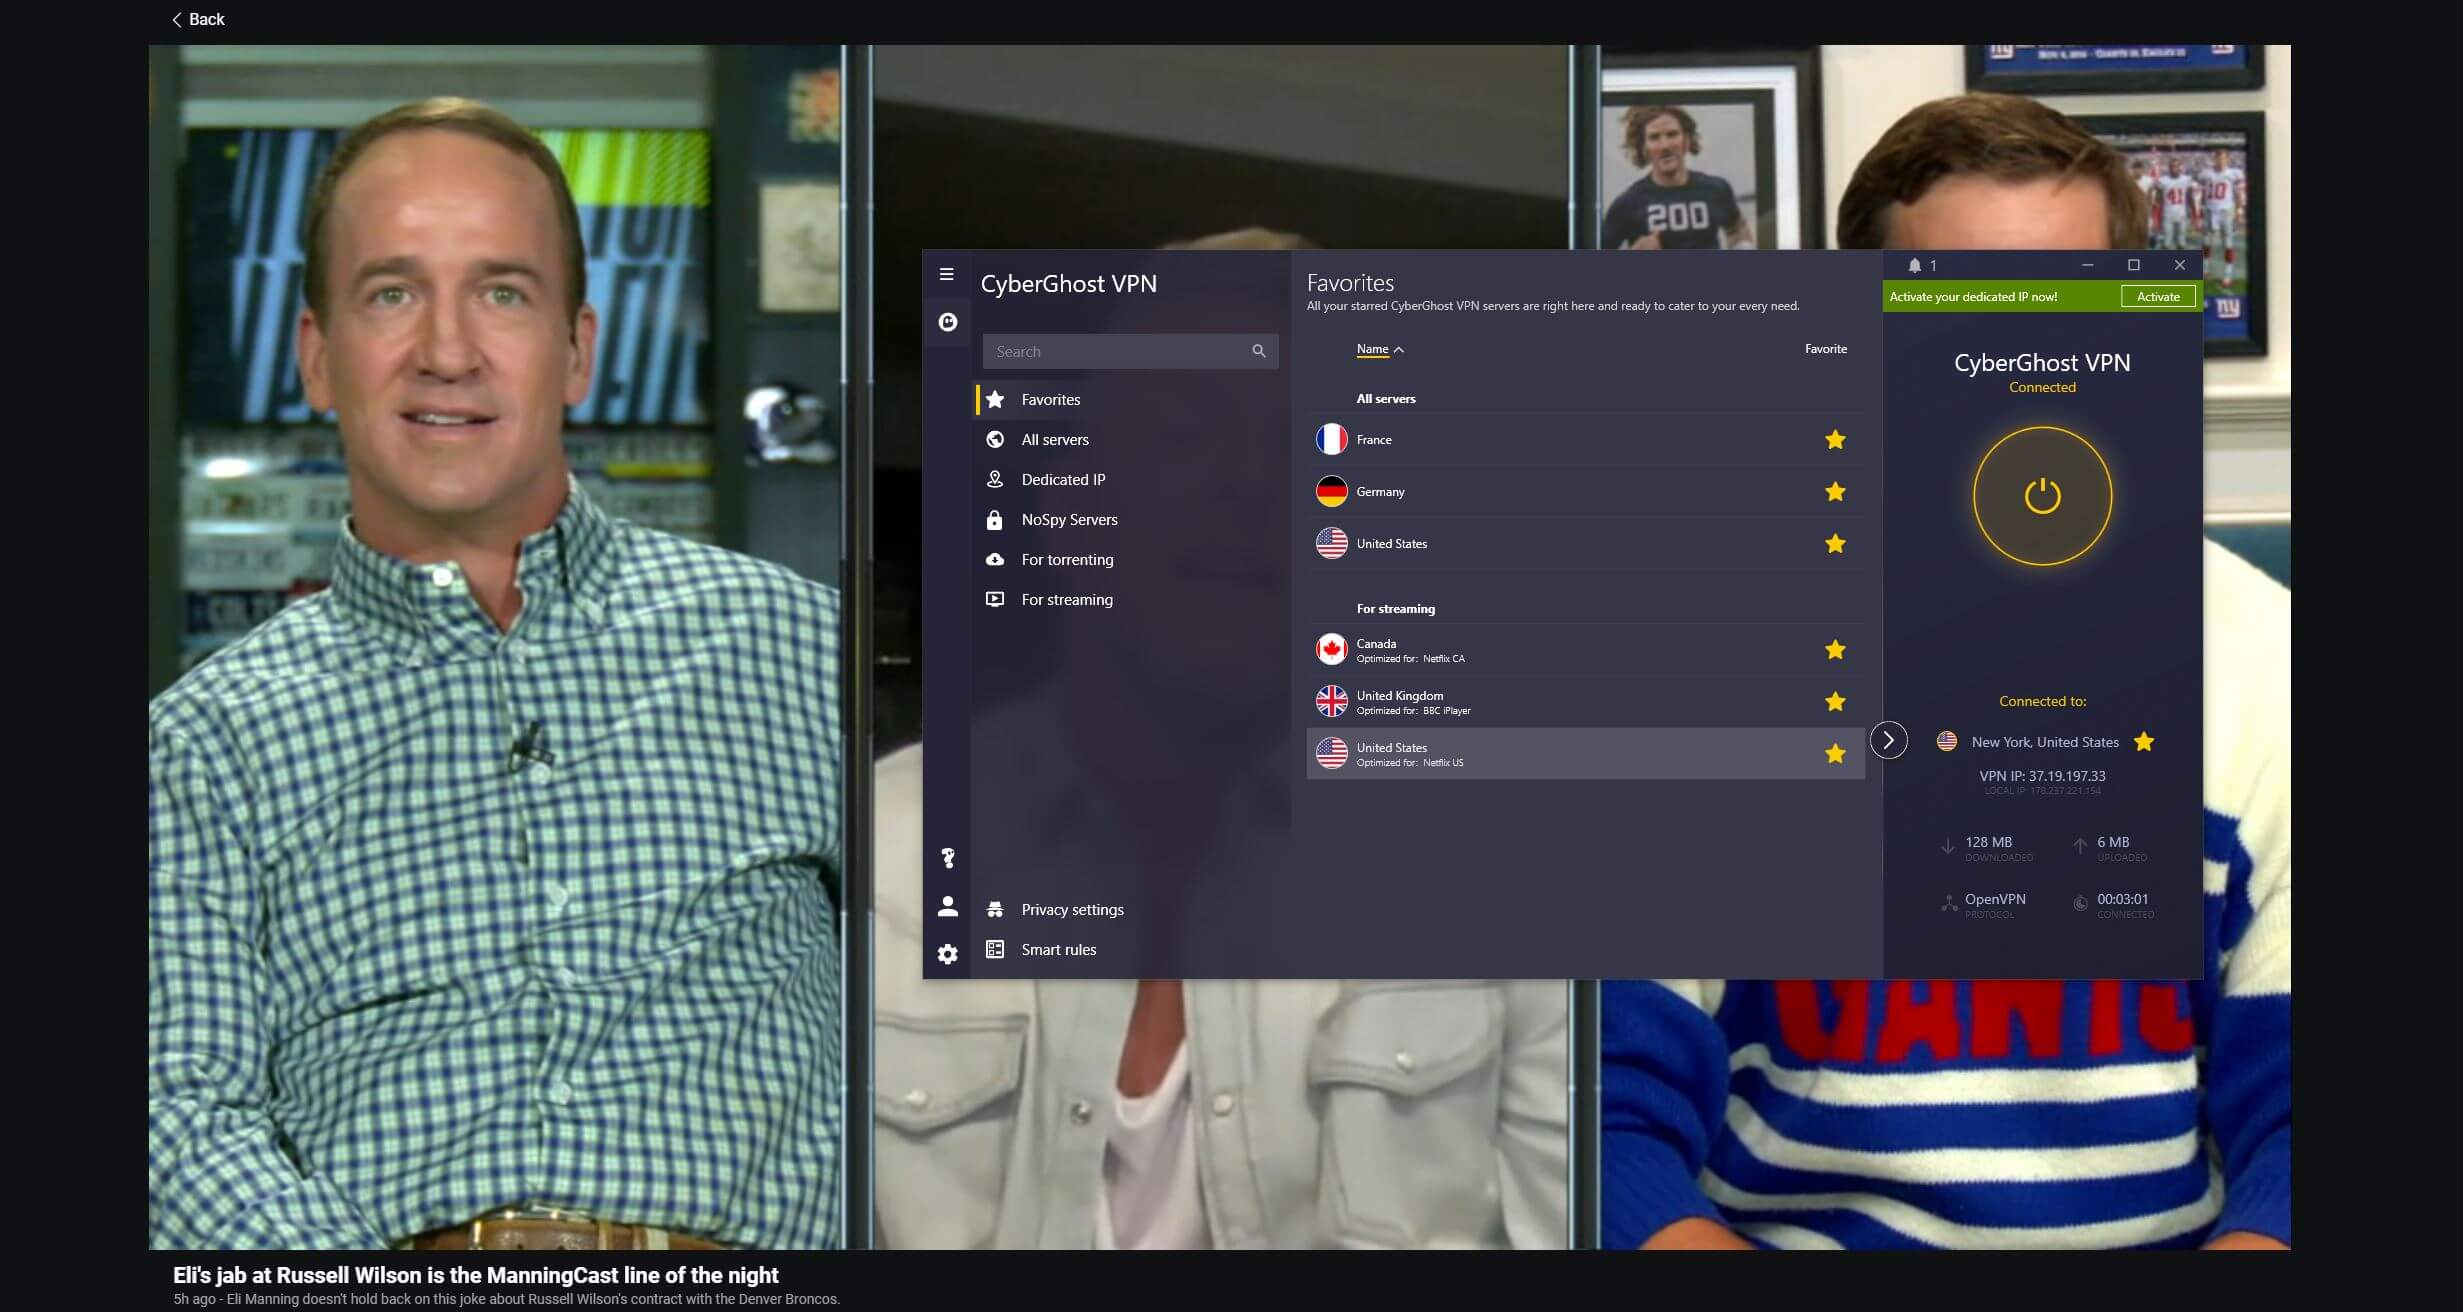The image size is (2463, 1312).
Task: Select United Kingdom BBC iPlayer server
Action: point(1585,702)
